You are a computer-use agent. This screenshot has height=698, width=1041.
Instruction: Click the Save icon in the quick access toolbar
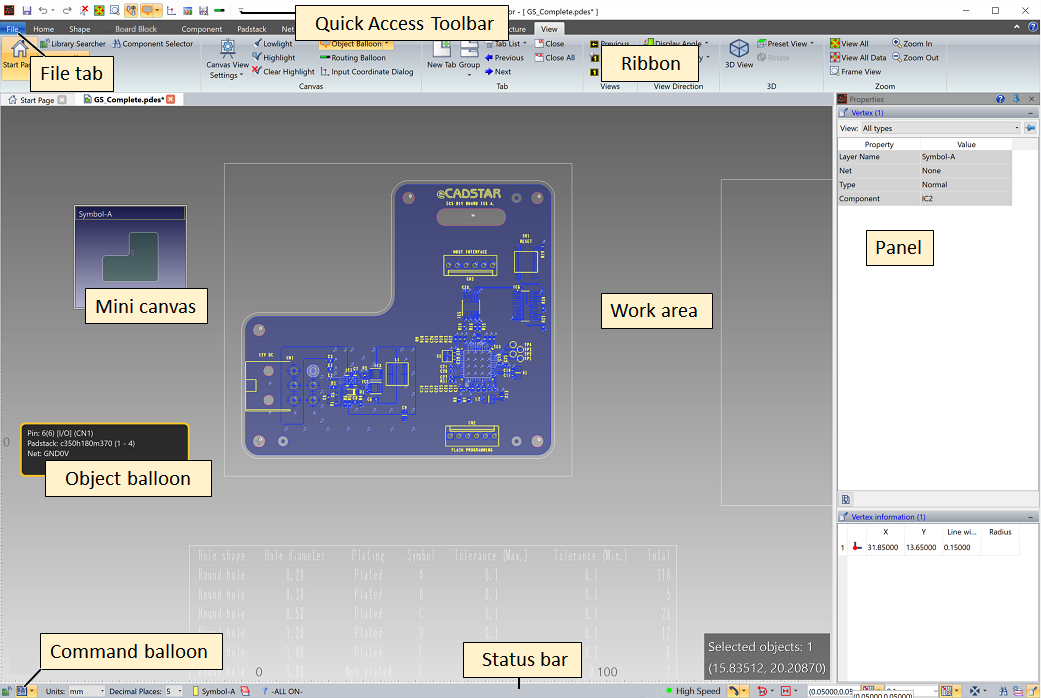[27, 11]
